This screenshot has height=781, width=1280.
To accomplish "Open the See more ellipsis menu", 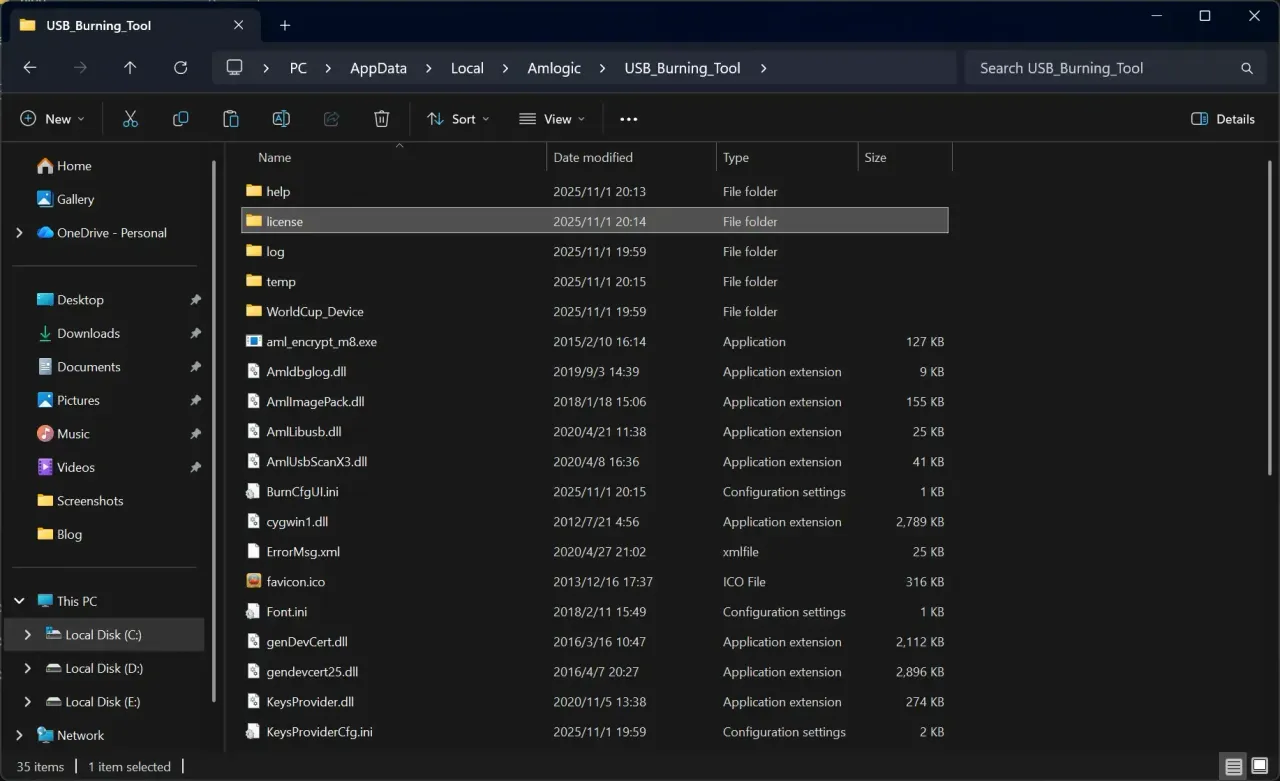I will tap(628, 119).
